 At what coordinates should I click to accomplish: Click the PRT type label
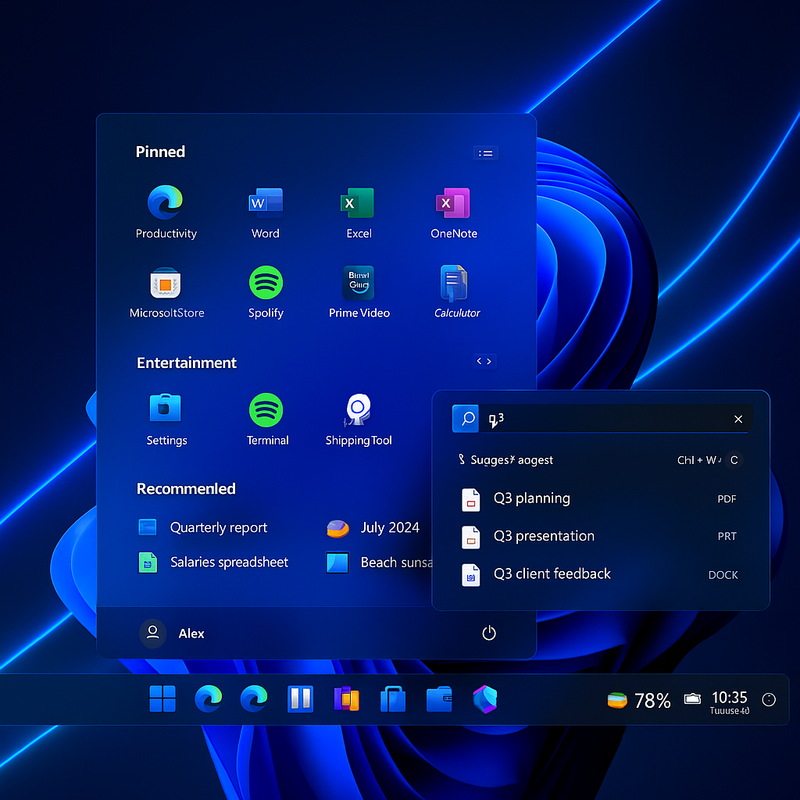point(727,536)
